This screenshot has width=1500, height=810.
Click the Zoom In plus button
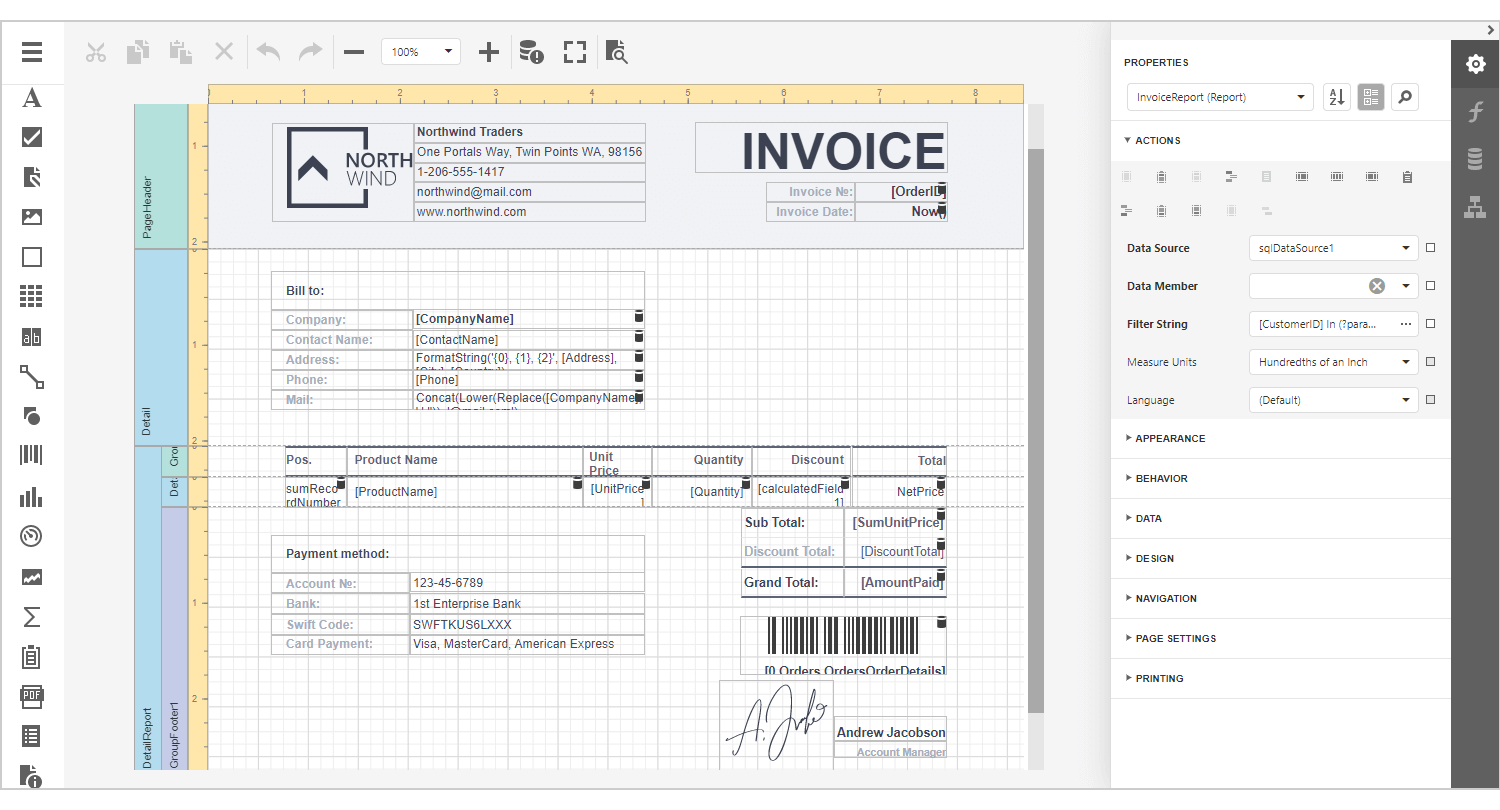pyautogui.click(x=488, y=52)
